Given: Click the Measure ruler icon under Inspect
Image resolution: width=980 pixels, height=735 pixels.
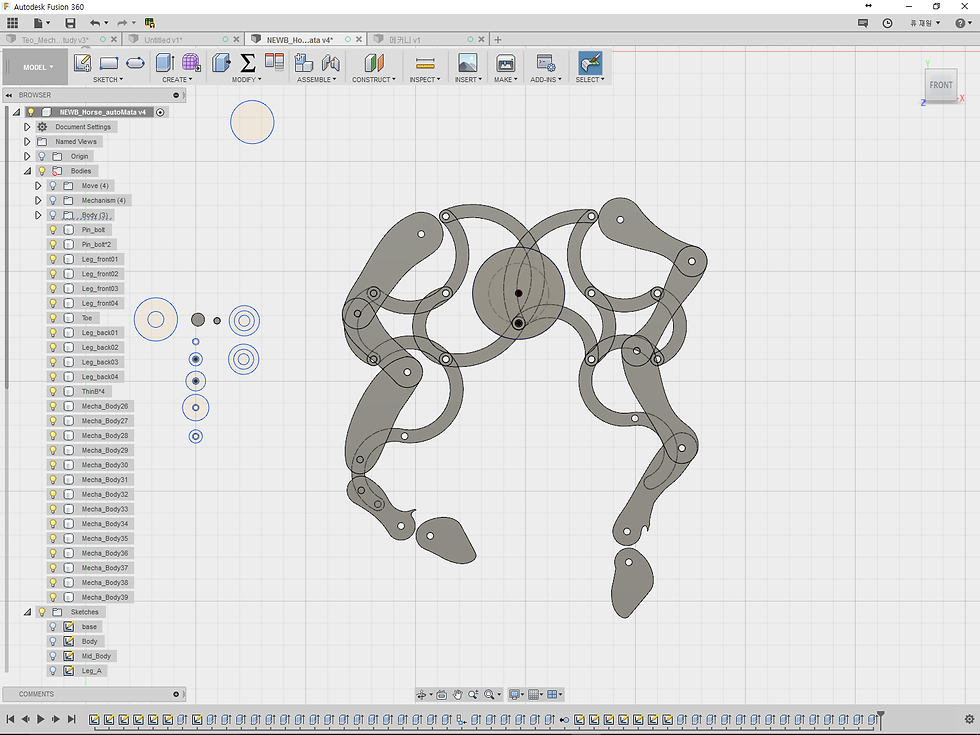Looking at the screenshot, I should tap(425, 63).
